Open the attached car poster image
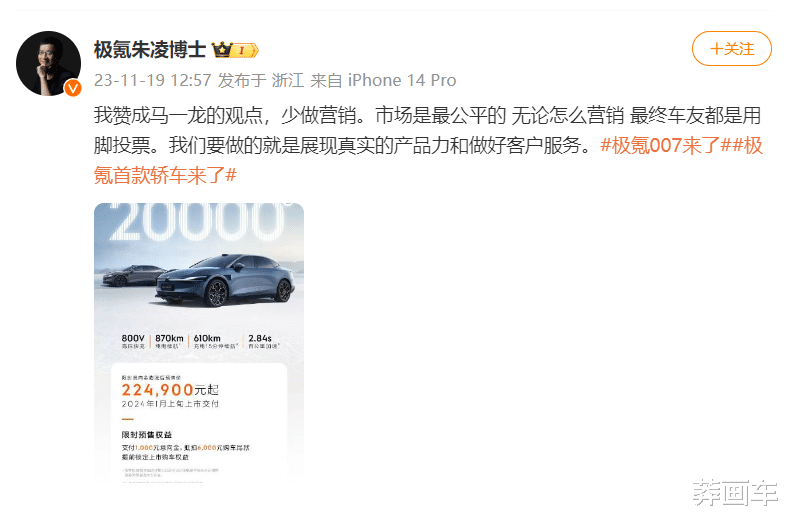793x525 pixels. (x=199, y=342)
